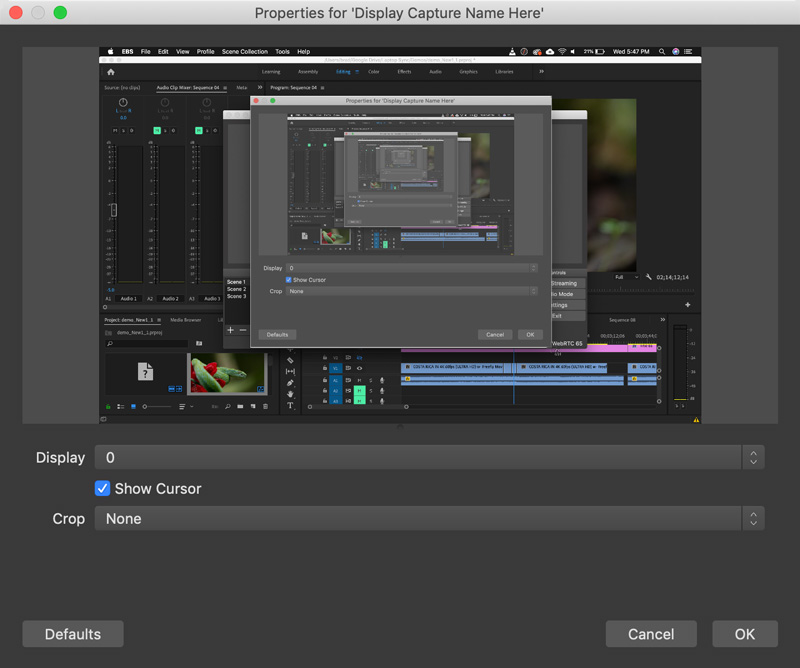This screenshot has width=800, height=668.
Task: Select the Razor tool in Premiere's toolbar
Action: pos(290,360)
